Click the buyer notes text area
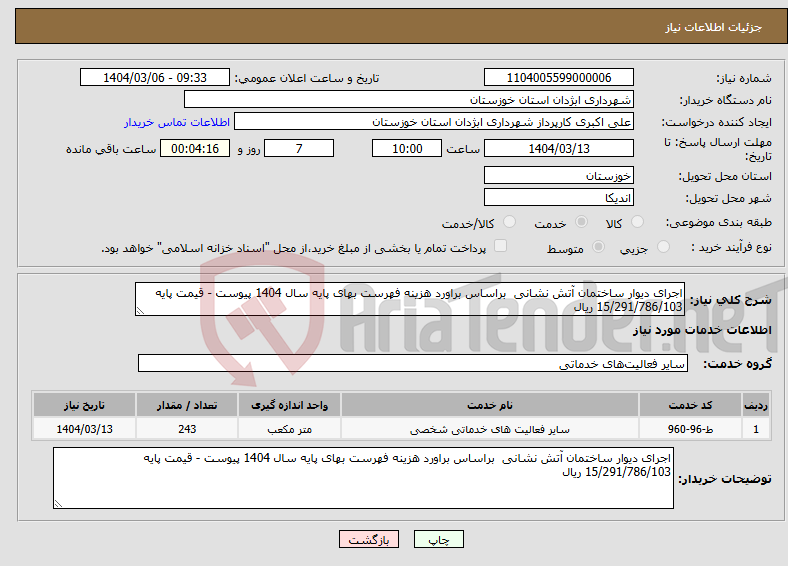The height and width of the screenshot is (566, 788). 363,478
